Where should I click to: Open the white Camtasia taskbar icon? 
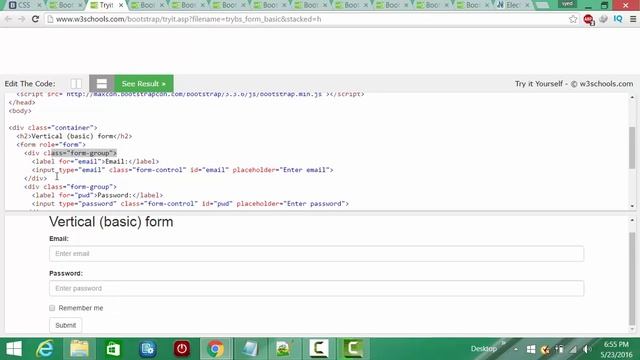coord(319,349)
